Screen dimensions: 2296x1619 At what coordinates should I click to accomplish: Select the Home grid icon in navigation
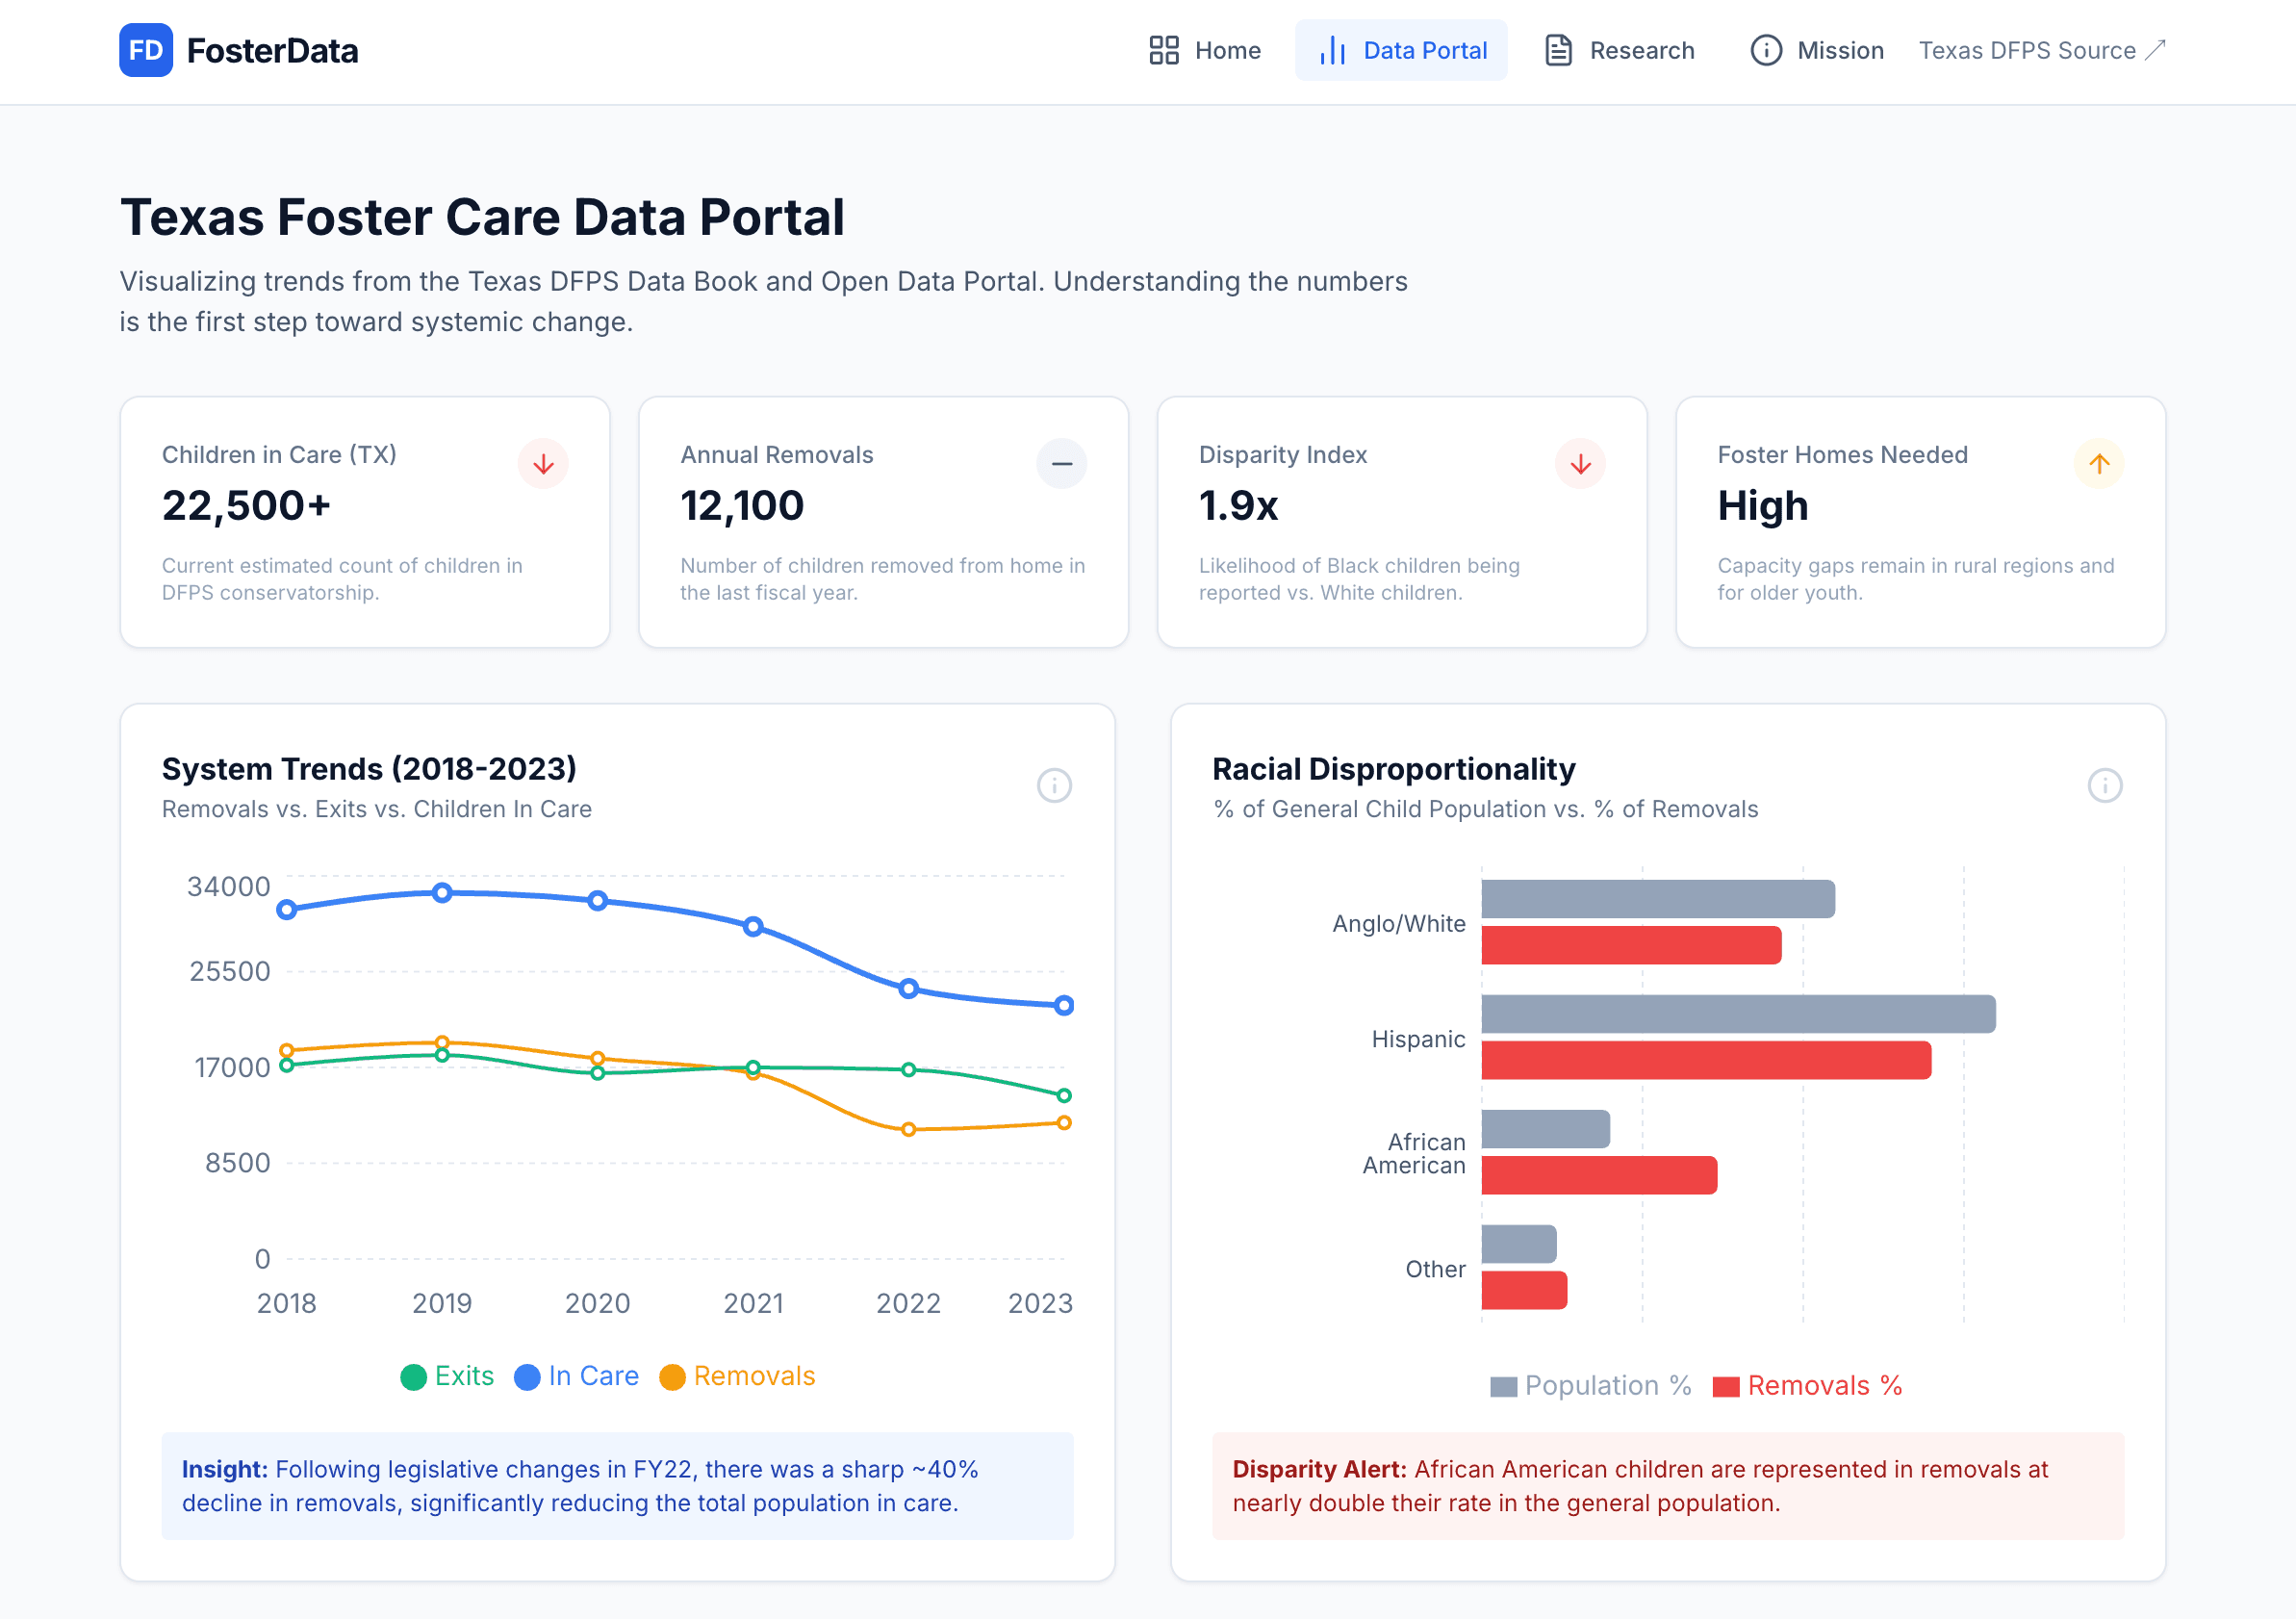tap(1163, 49)
